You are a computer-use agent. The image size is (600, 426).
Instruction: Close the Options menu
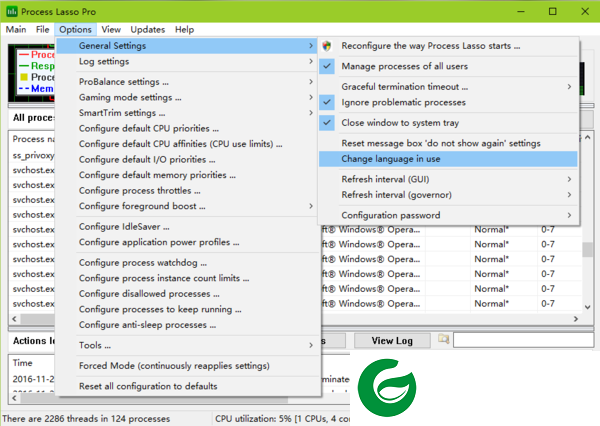[x=75, y=29]
